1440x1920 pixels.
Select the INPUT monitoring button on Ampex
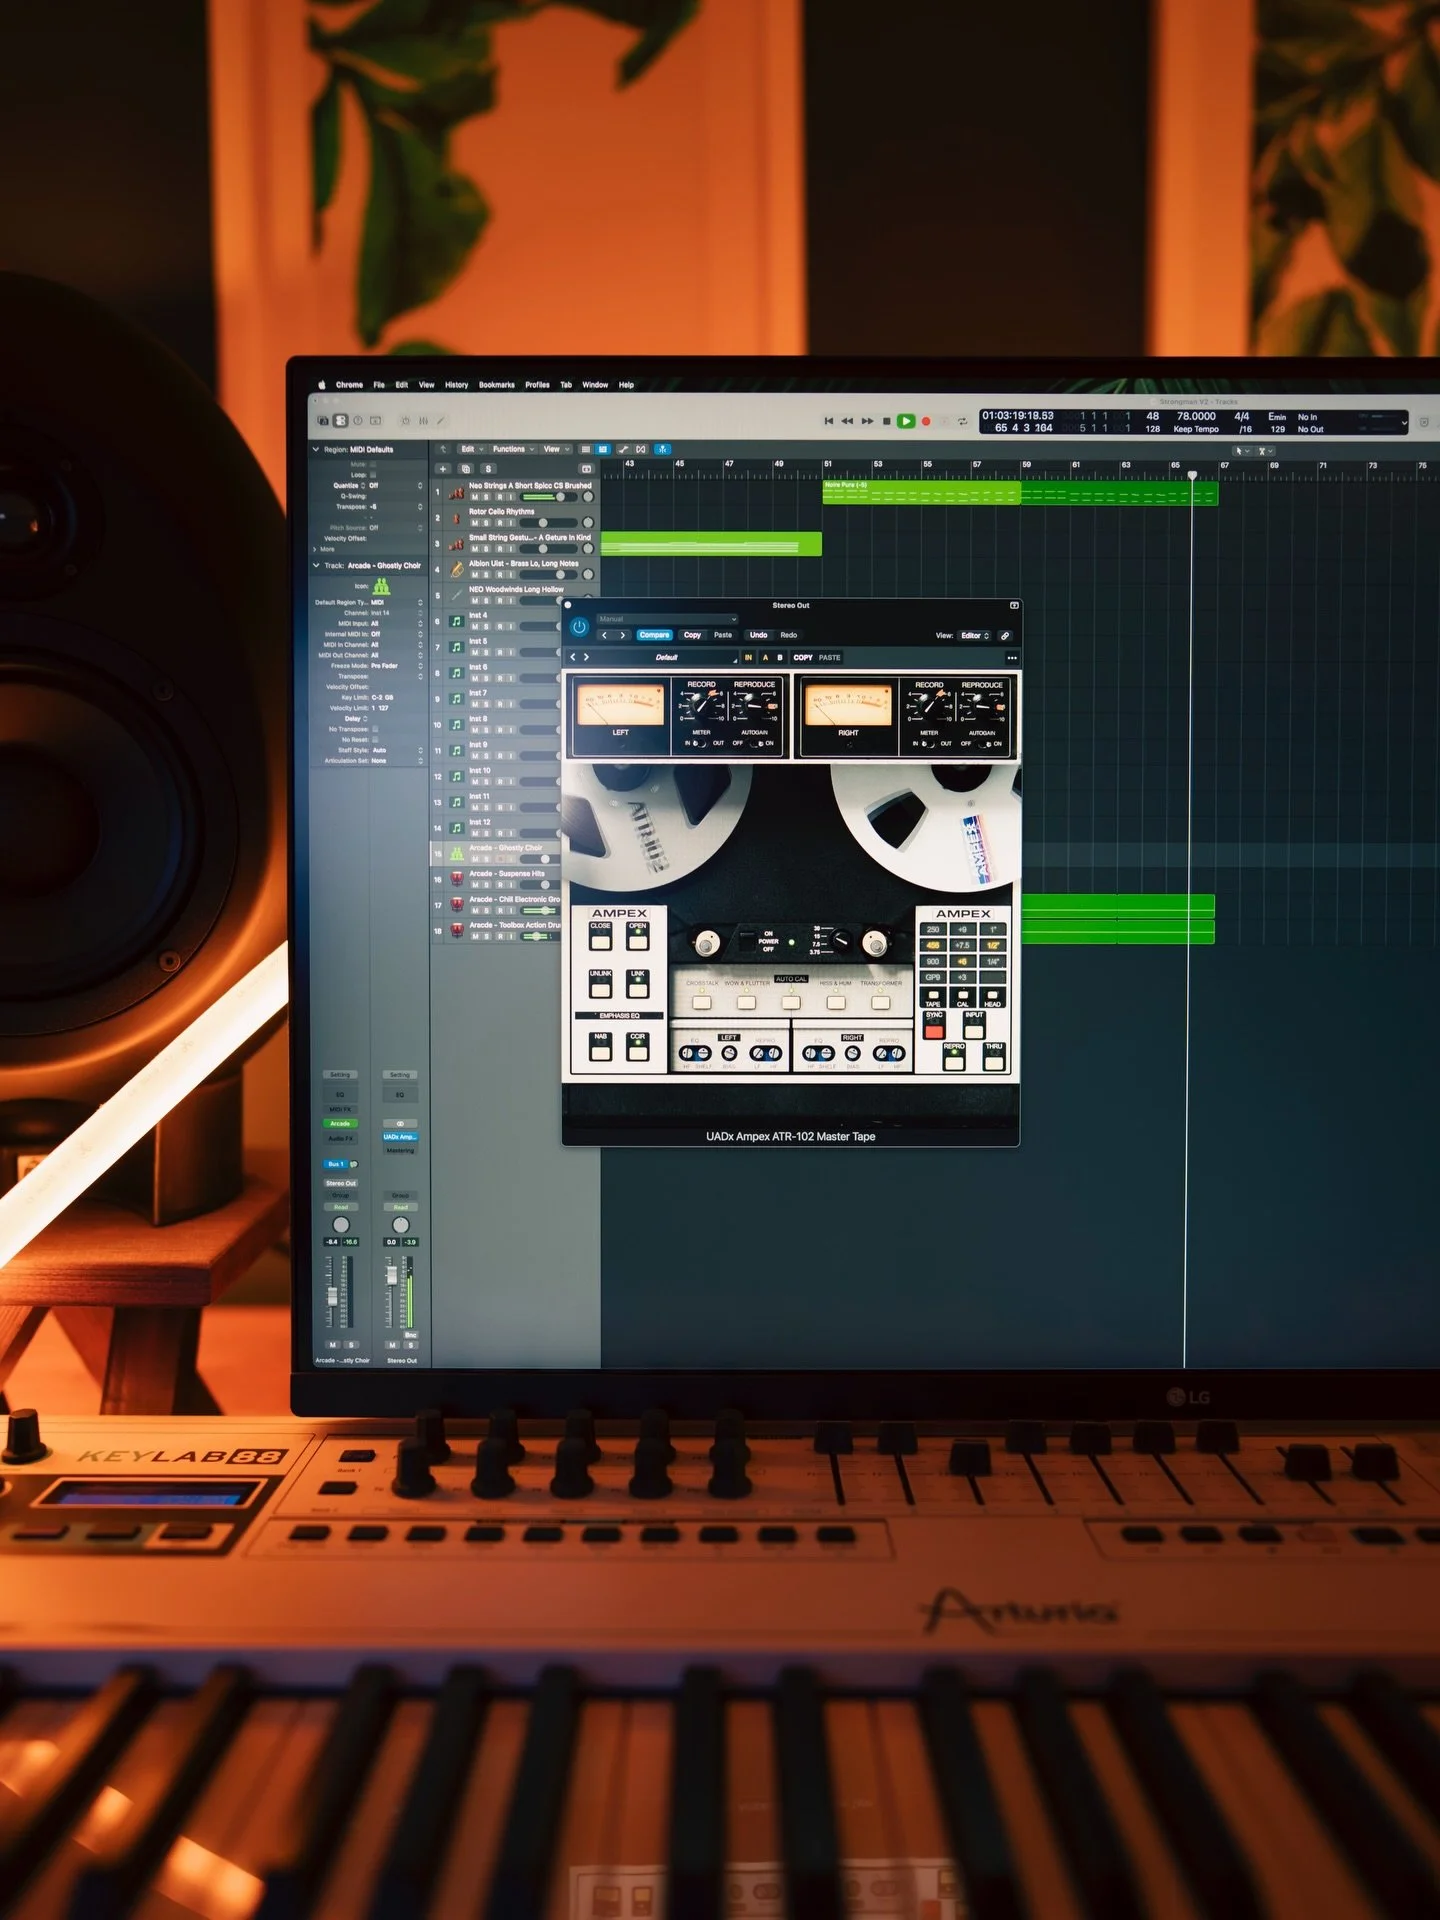tap(974, 1026)
